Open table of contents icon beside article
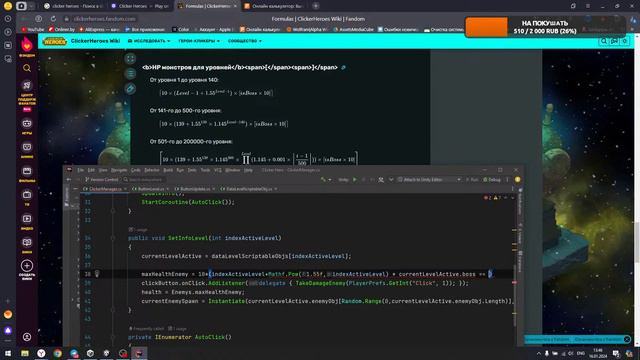This screenshot has height=360, width=640. point(130,73)
